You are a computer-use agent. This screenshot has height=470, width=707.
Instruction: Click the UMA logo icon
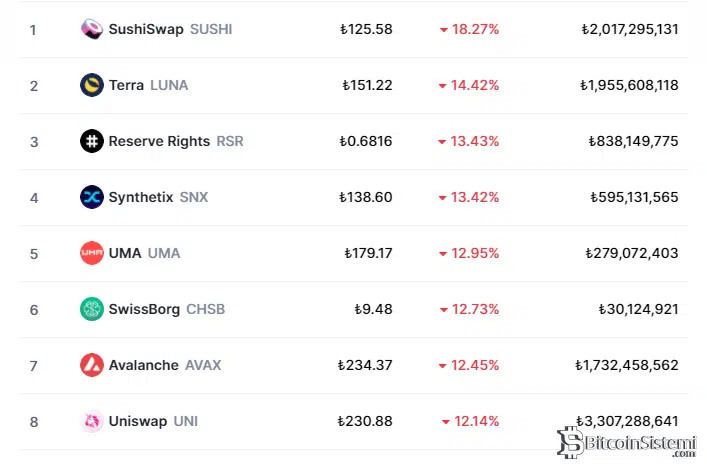click(92, 253)
